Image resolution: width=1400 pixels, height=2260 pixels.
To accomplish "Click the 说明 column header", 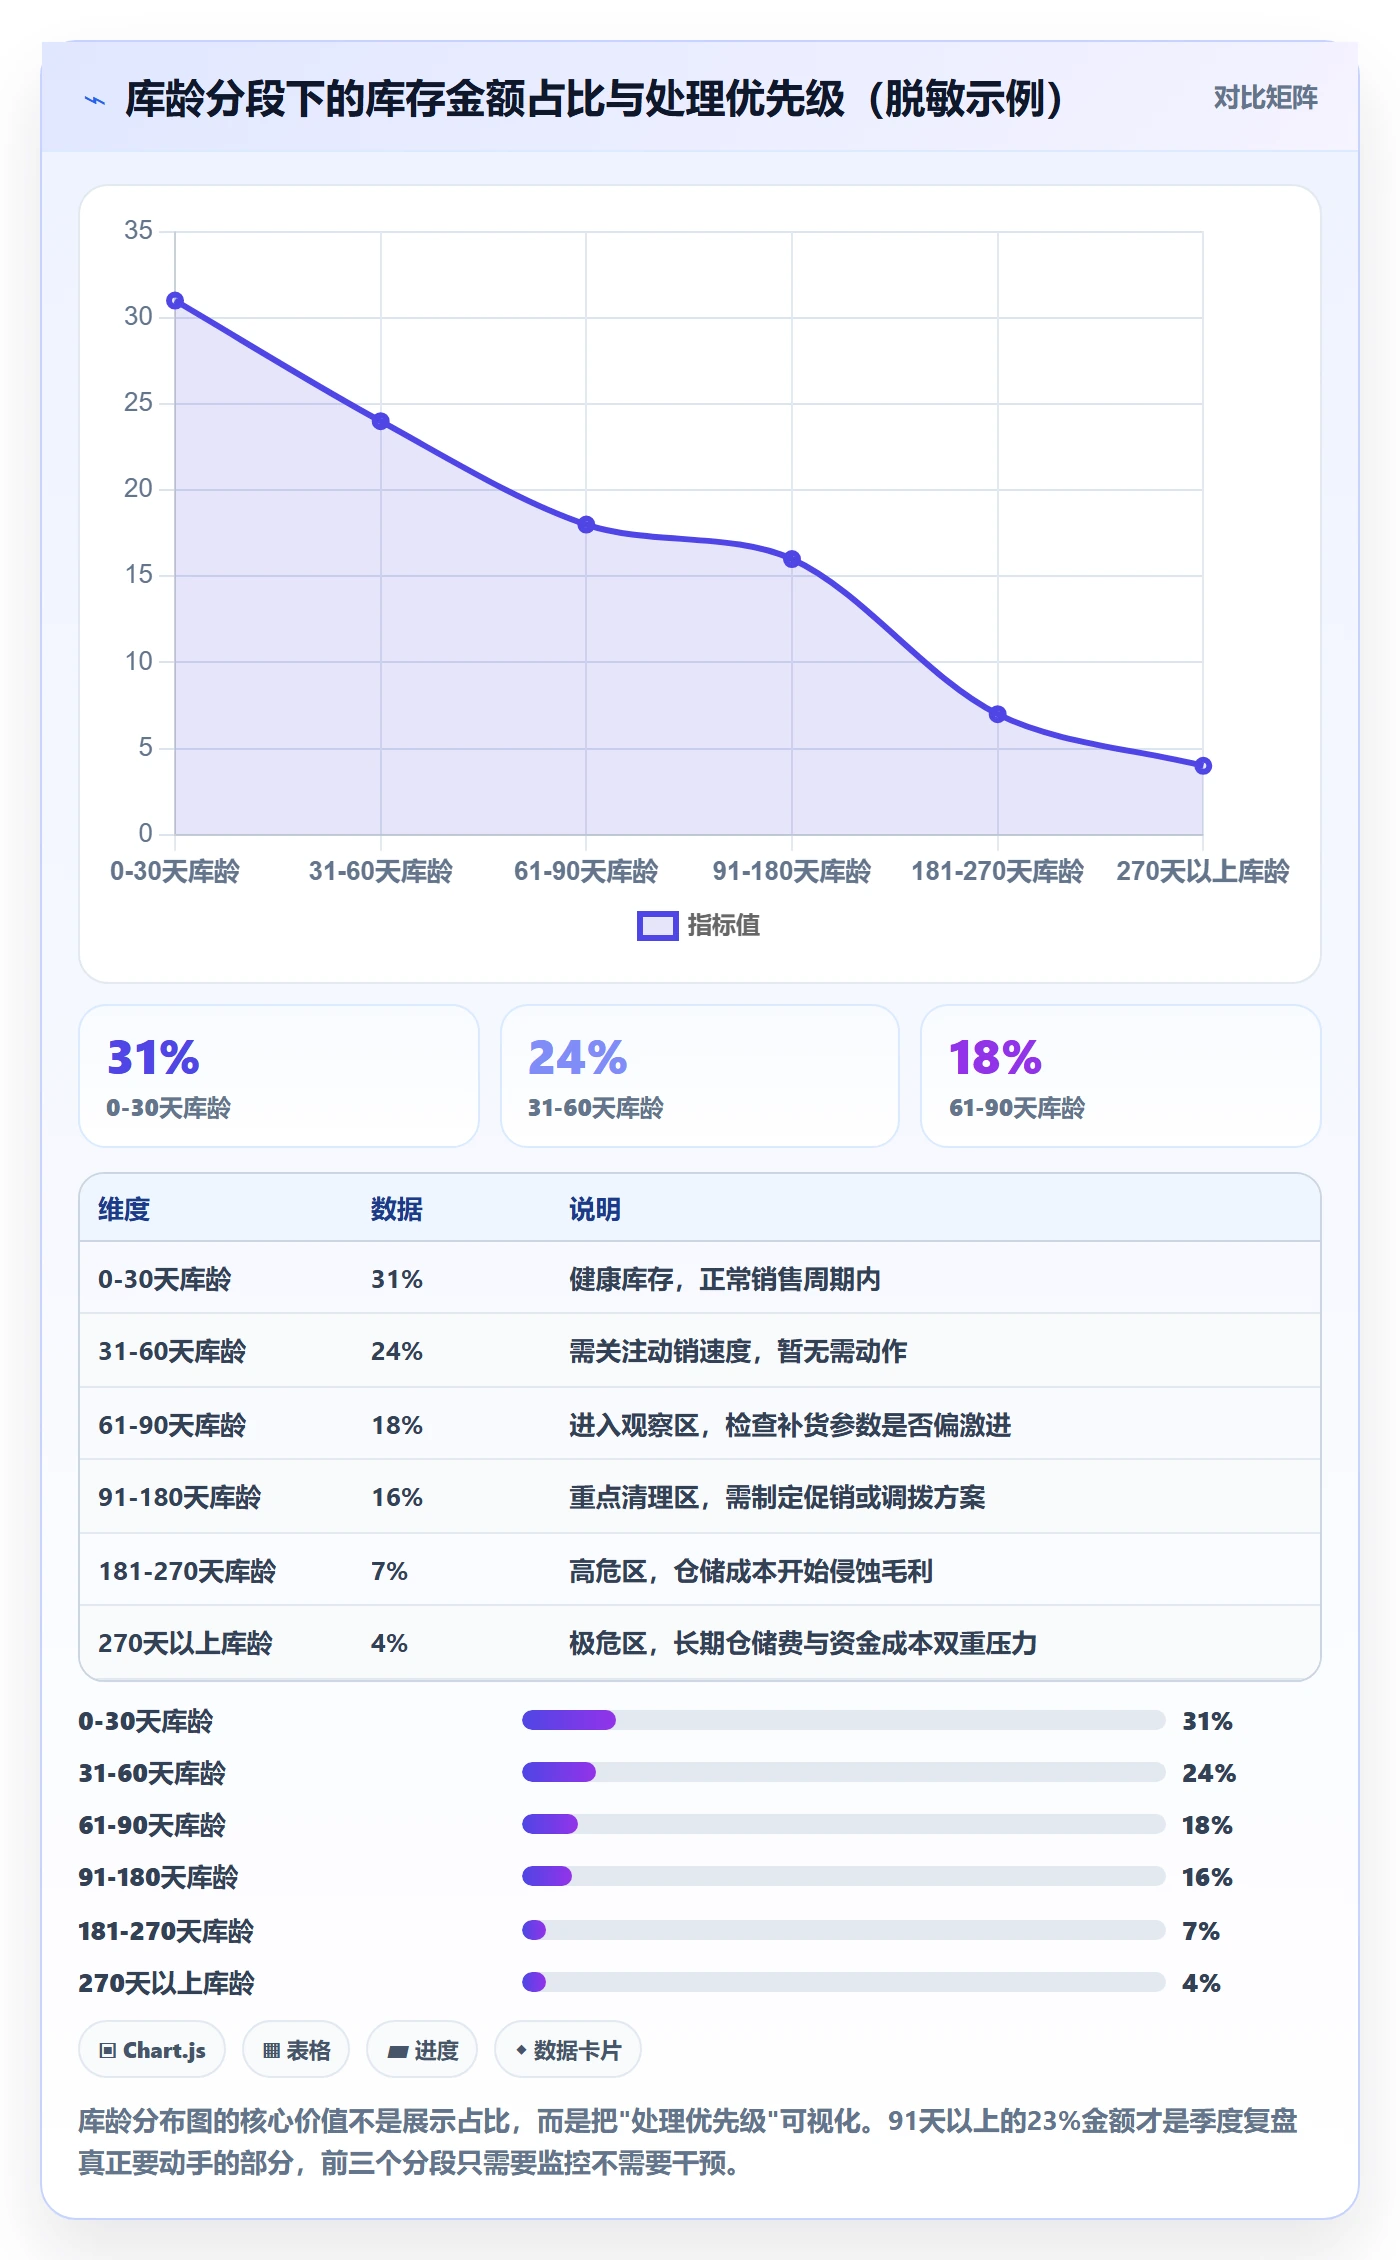I will coord(595,1209).
